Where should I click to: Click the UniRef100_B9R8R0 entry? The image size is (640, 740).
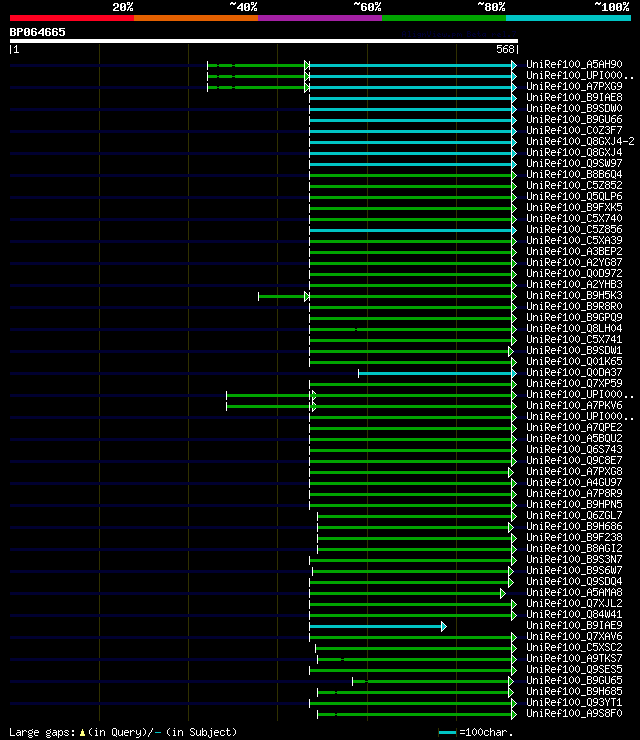click(x=574, y=306)
